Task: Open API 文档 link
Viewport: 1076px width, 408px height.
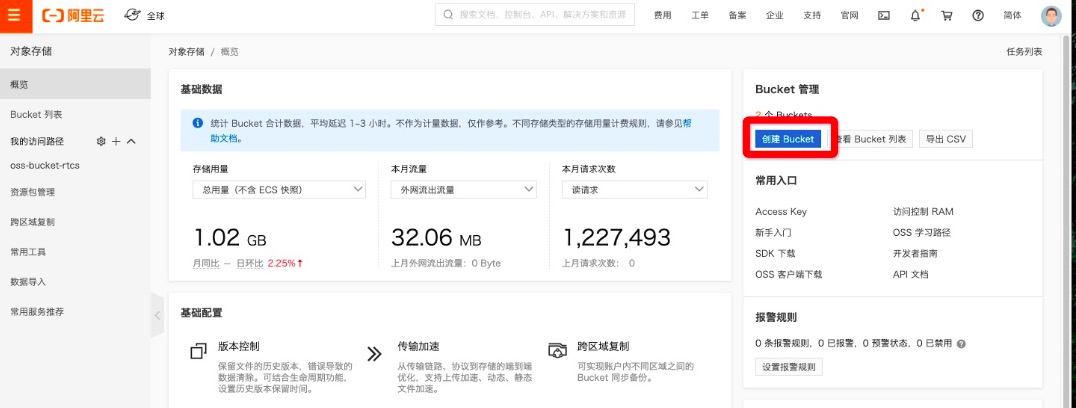Action: (x=911, y=275)
